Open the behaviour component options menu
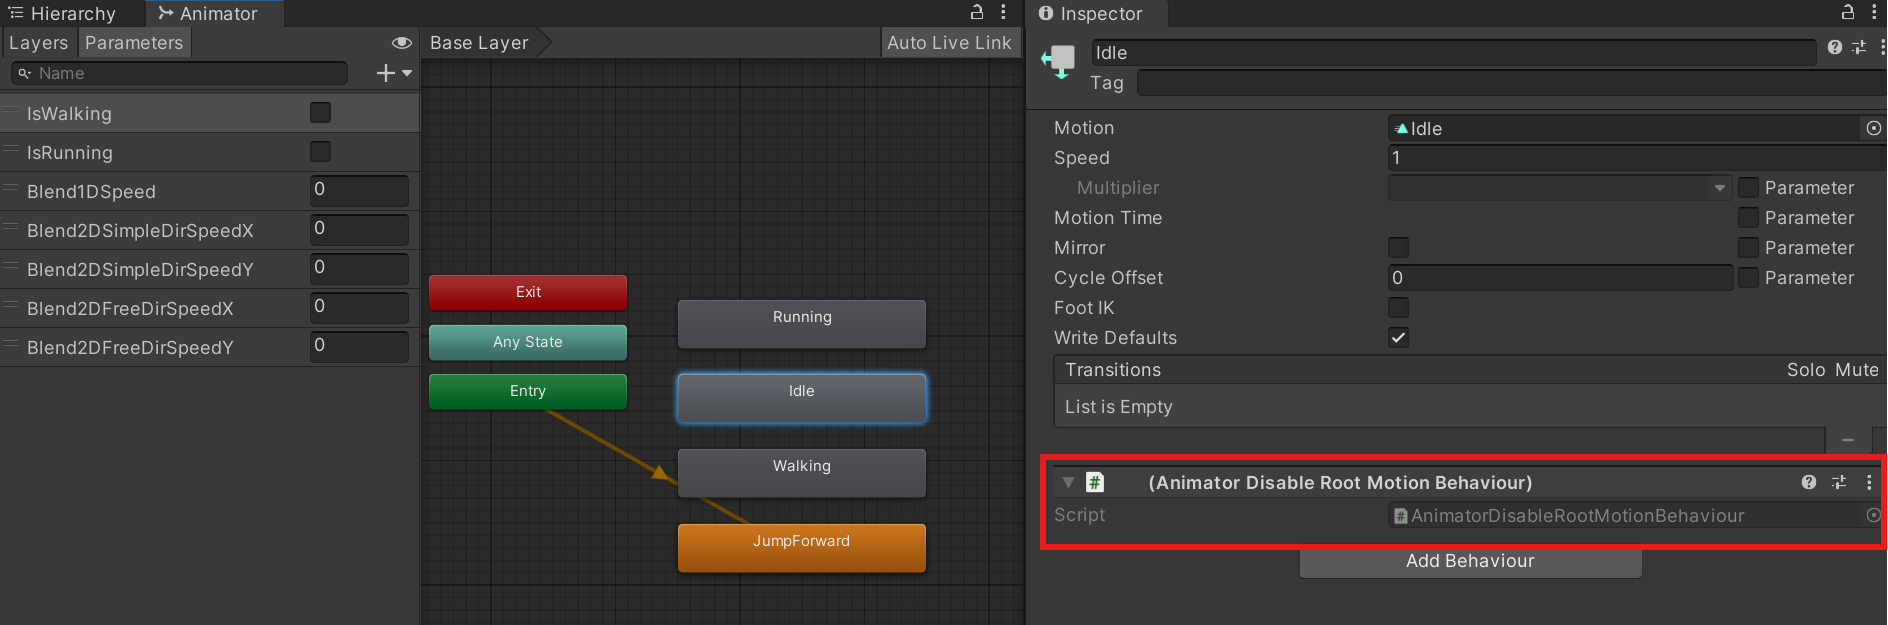 click(1869, 482)
